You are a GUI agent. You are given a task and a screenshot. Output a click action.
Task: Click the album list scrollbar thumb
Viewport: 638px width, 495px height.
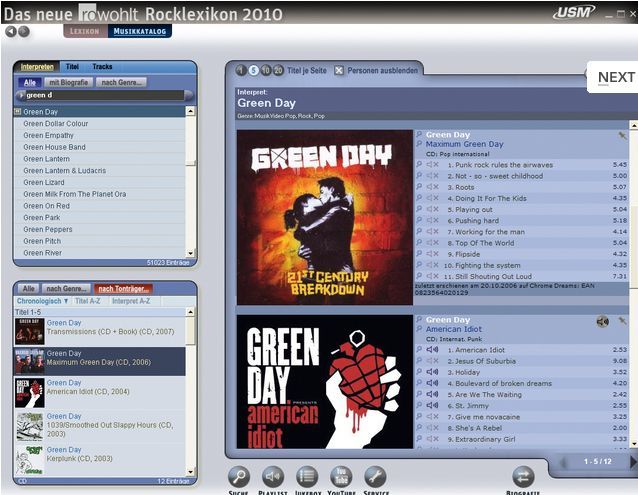190,331
